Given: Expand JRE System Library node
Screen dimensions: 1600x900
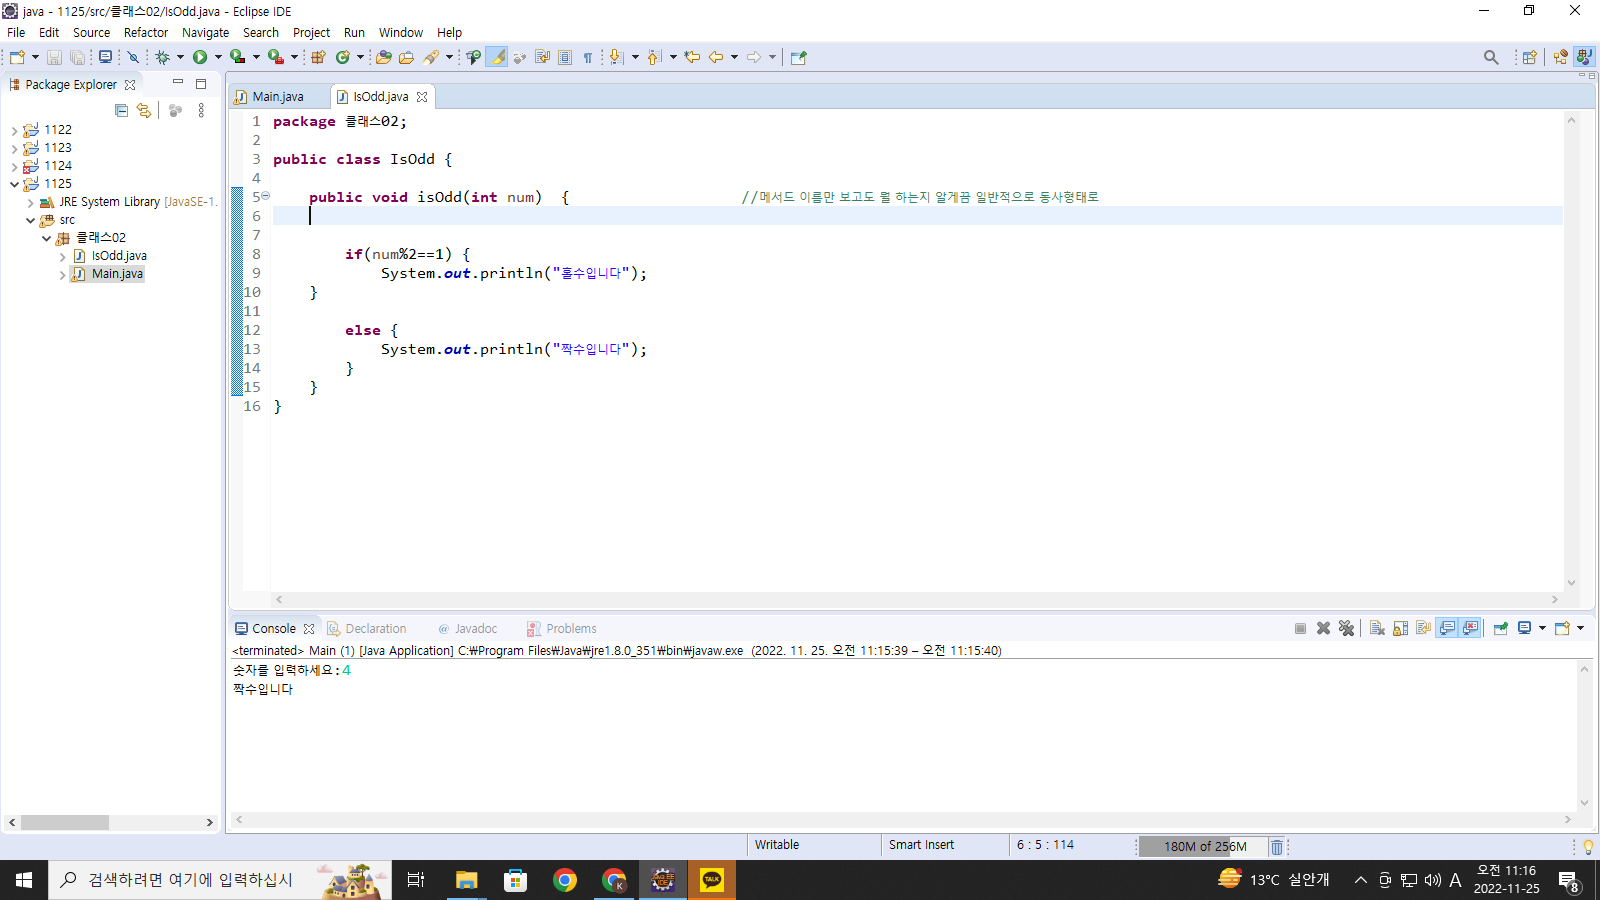Looking at the screenshot, I should 30,202.
